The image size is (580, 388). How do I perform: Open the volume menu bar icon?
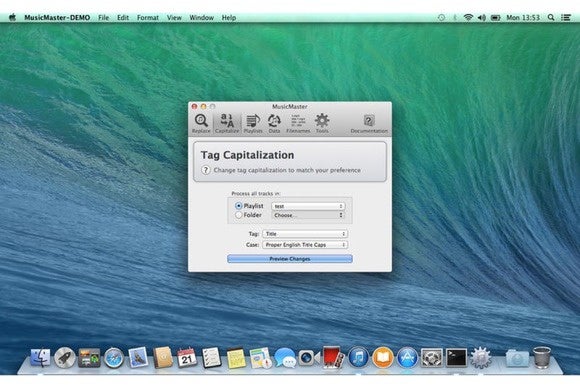coord(482,17)
